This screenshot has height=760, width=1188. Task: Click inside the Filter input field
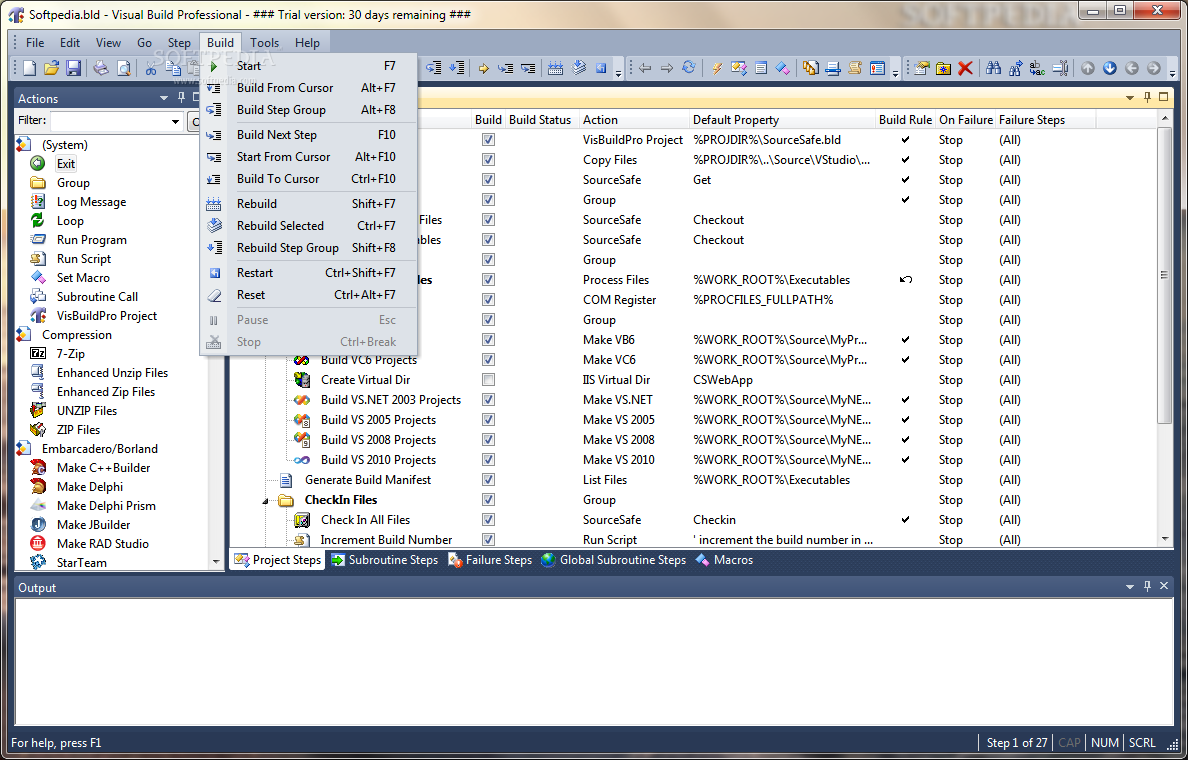(109, 121)
